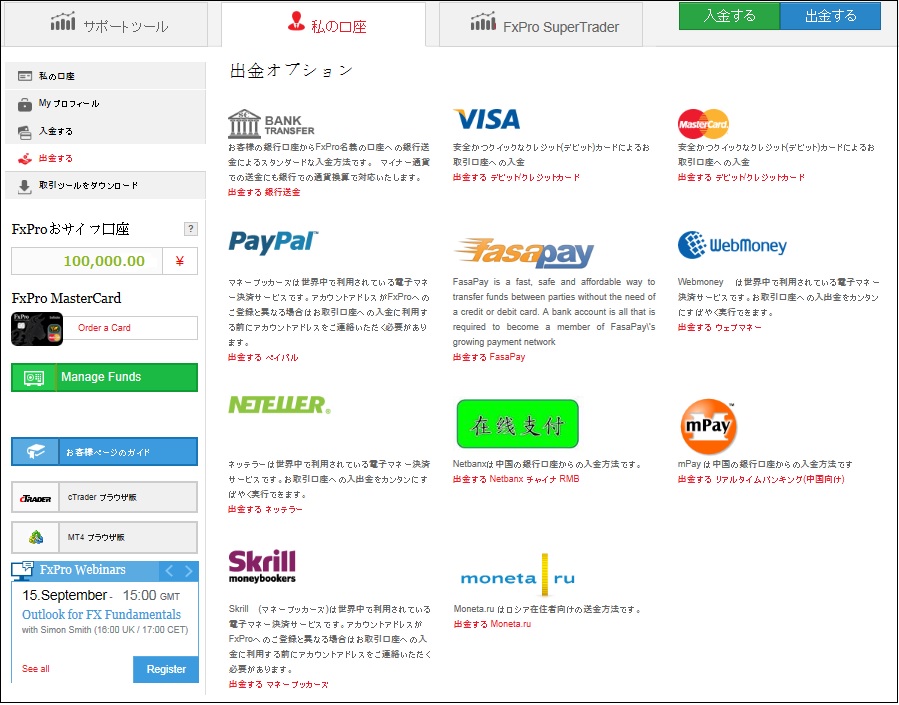Select 出金する in the sidebar menu

(105, 159)
